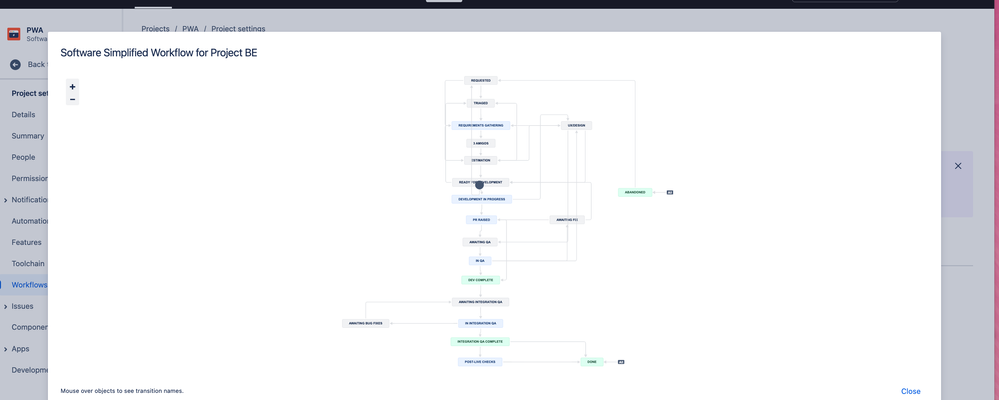Expand the Apps section chevron
This screenshot has height=400, width=999.
tap(6, 349)
